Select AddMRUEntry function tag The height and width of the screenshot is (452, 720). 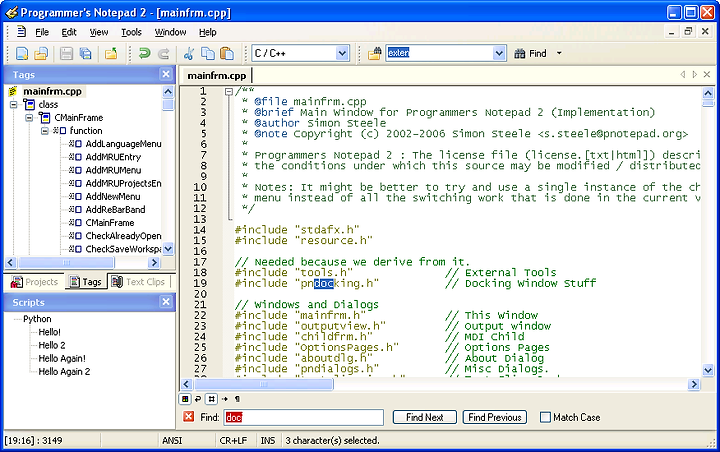(x=113, y=157)
